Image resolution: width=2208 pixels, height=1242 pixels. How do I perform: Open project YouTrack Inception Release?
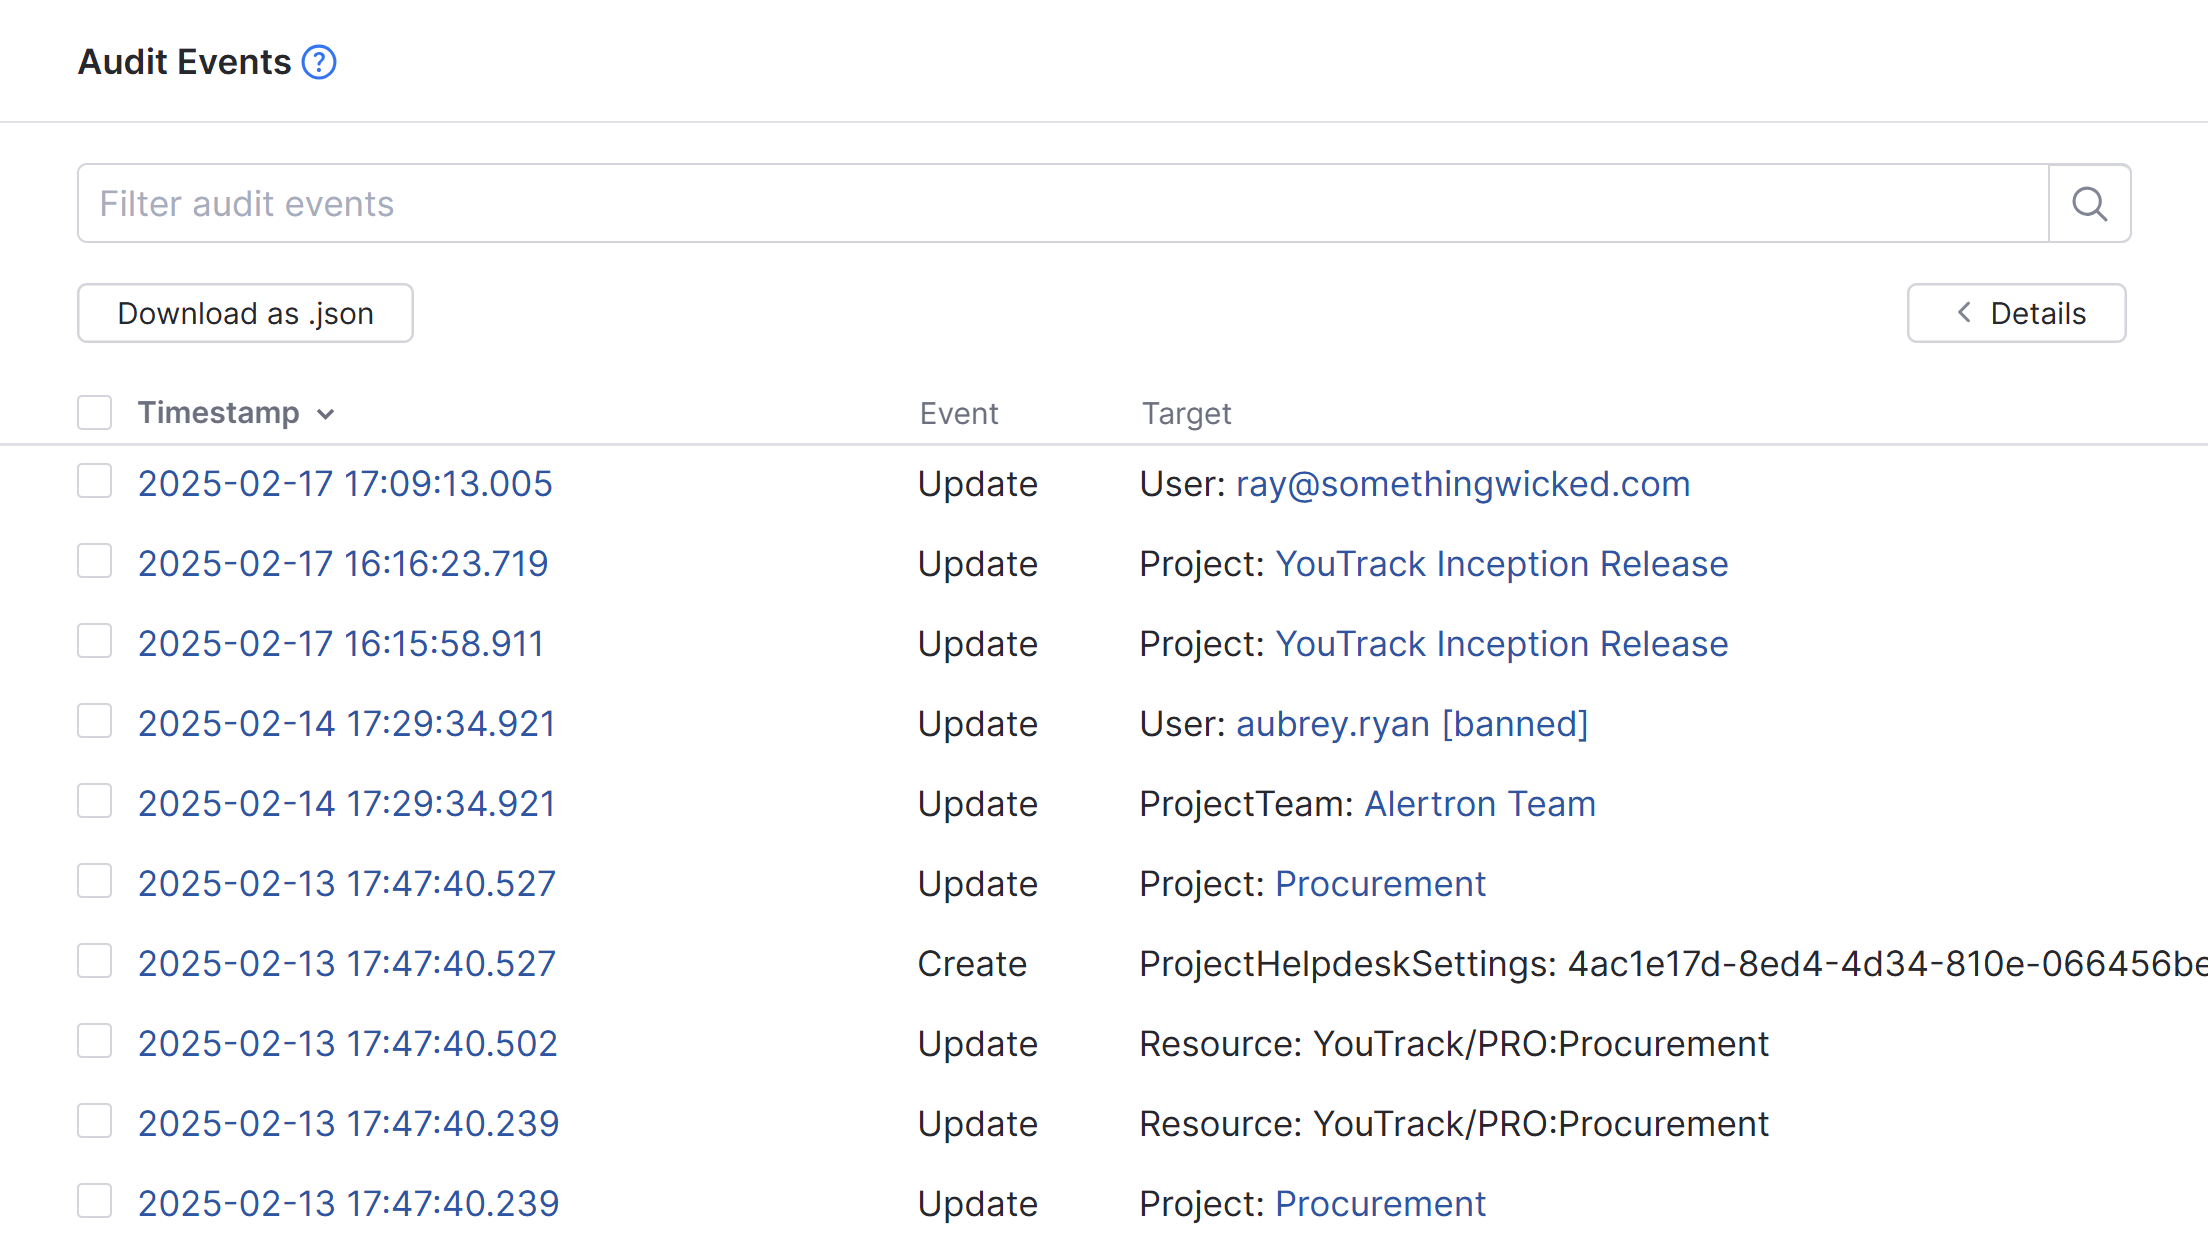(1501, 563)
